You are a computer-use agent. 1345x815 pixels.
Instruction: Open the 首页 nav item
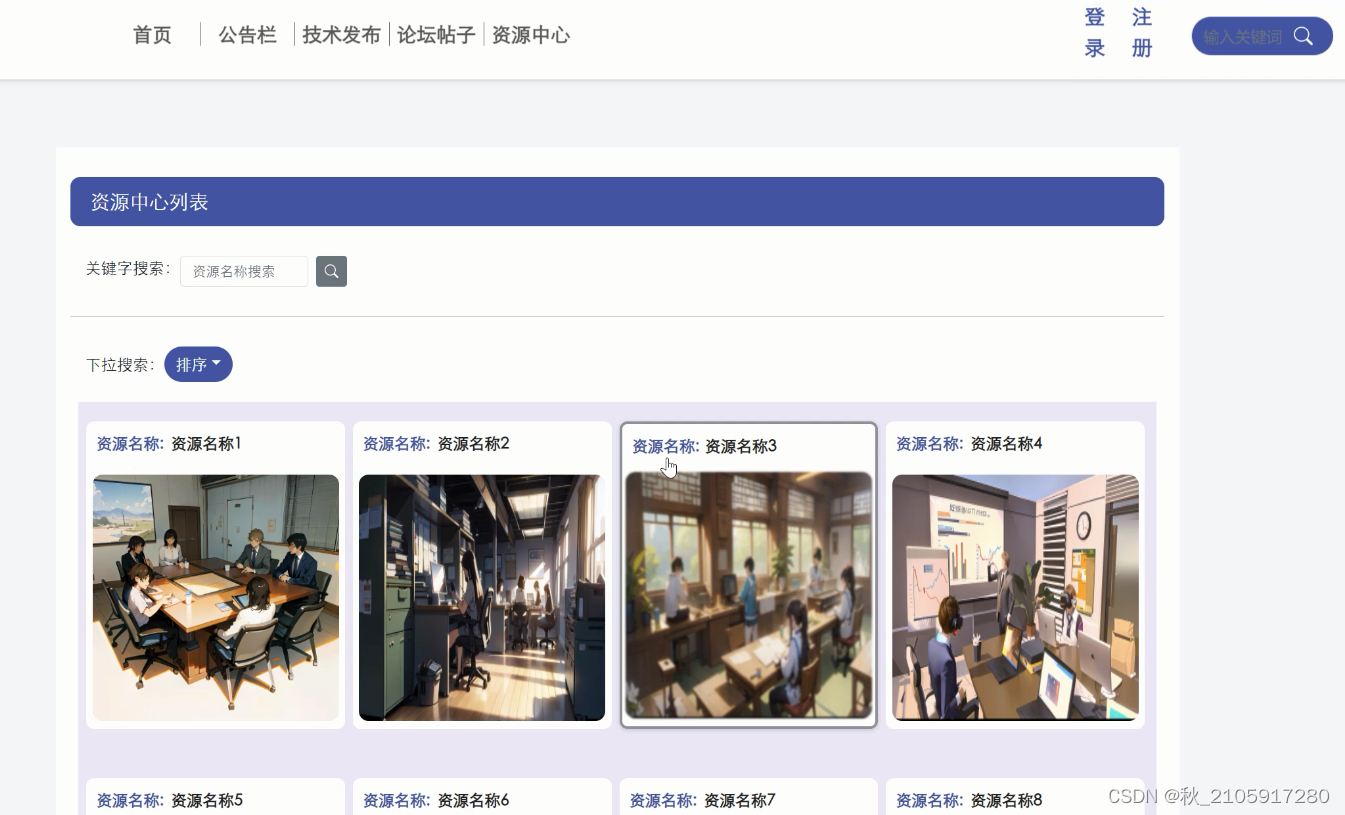[x=152, y=35]
